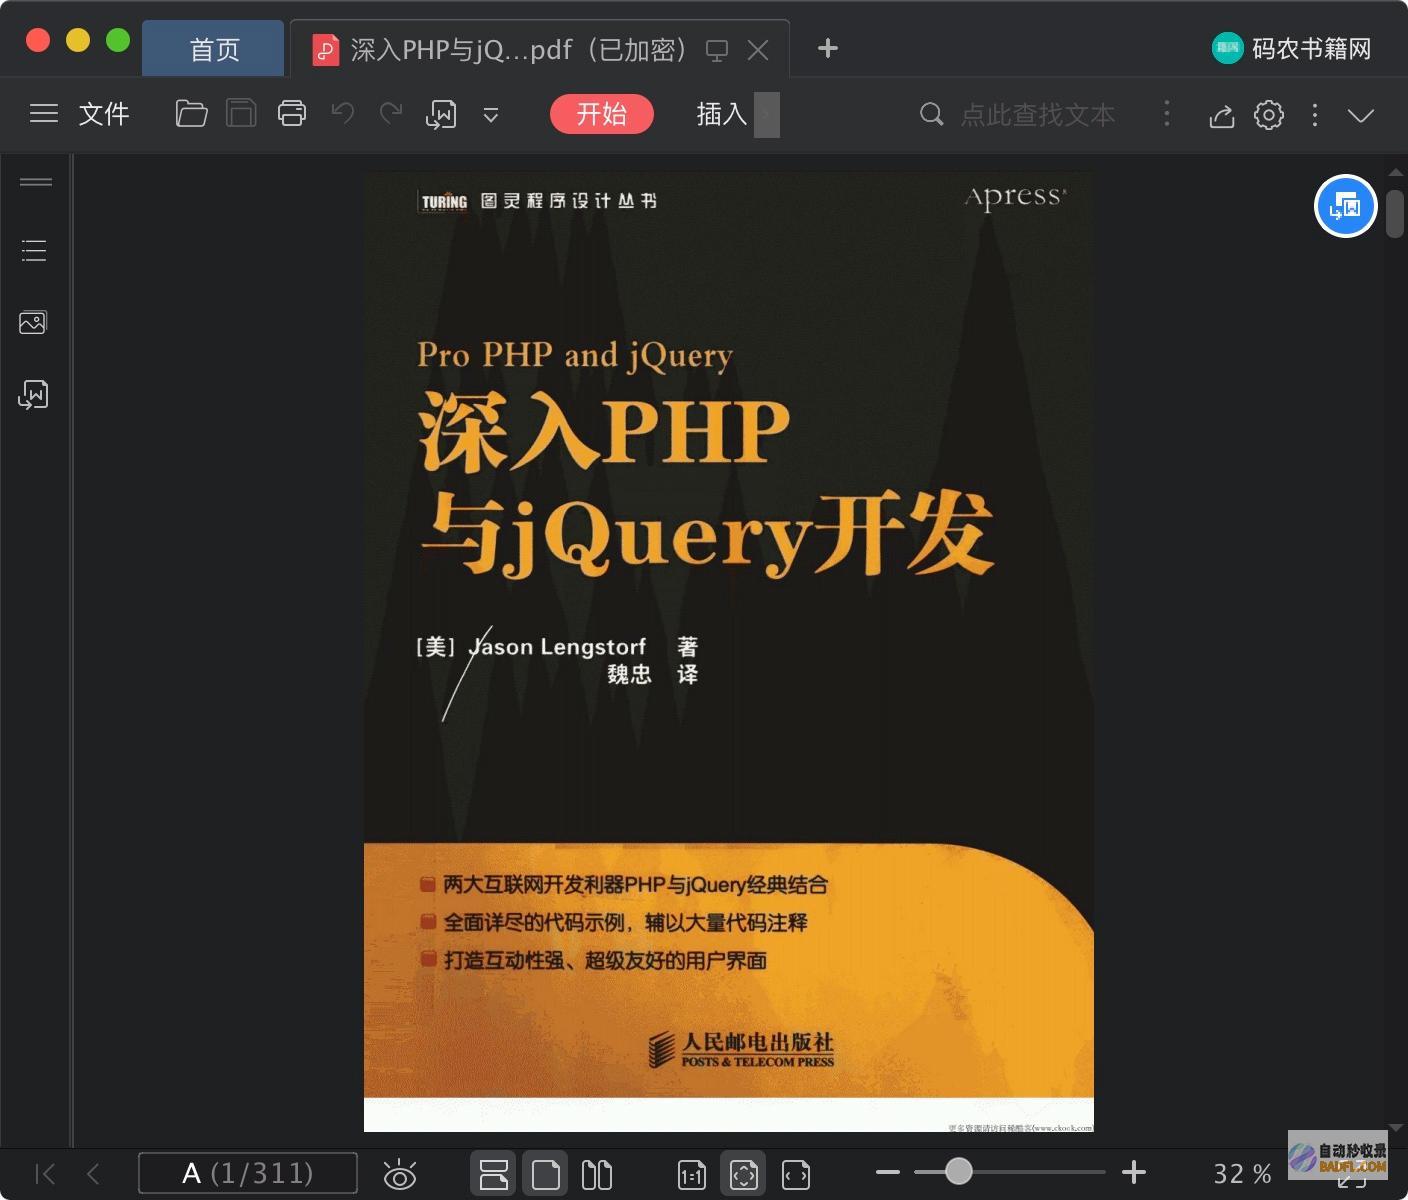
Task: Focus the 点此查找文本 search field
Action: (x=1038, y=115)
